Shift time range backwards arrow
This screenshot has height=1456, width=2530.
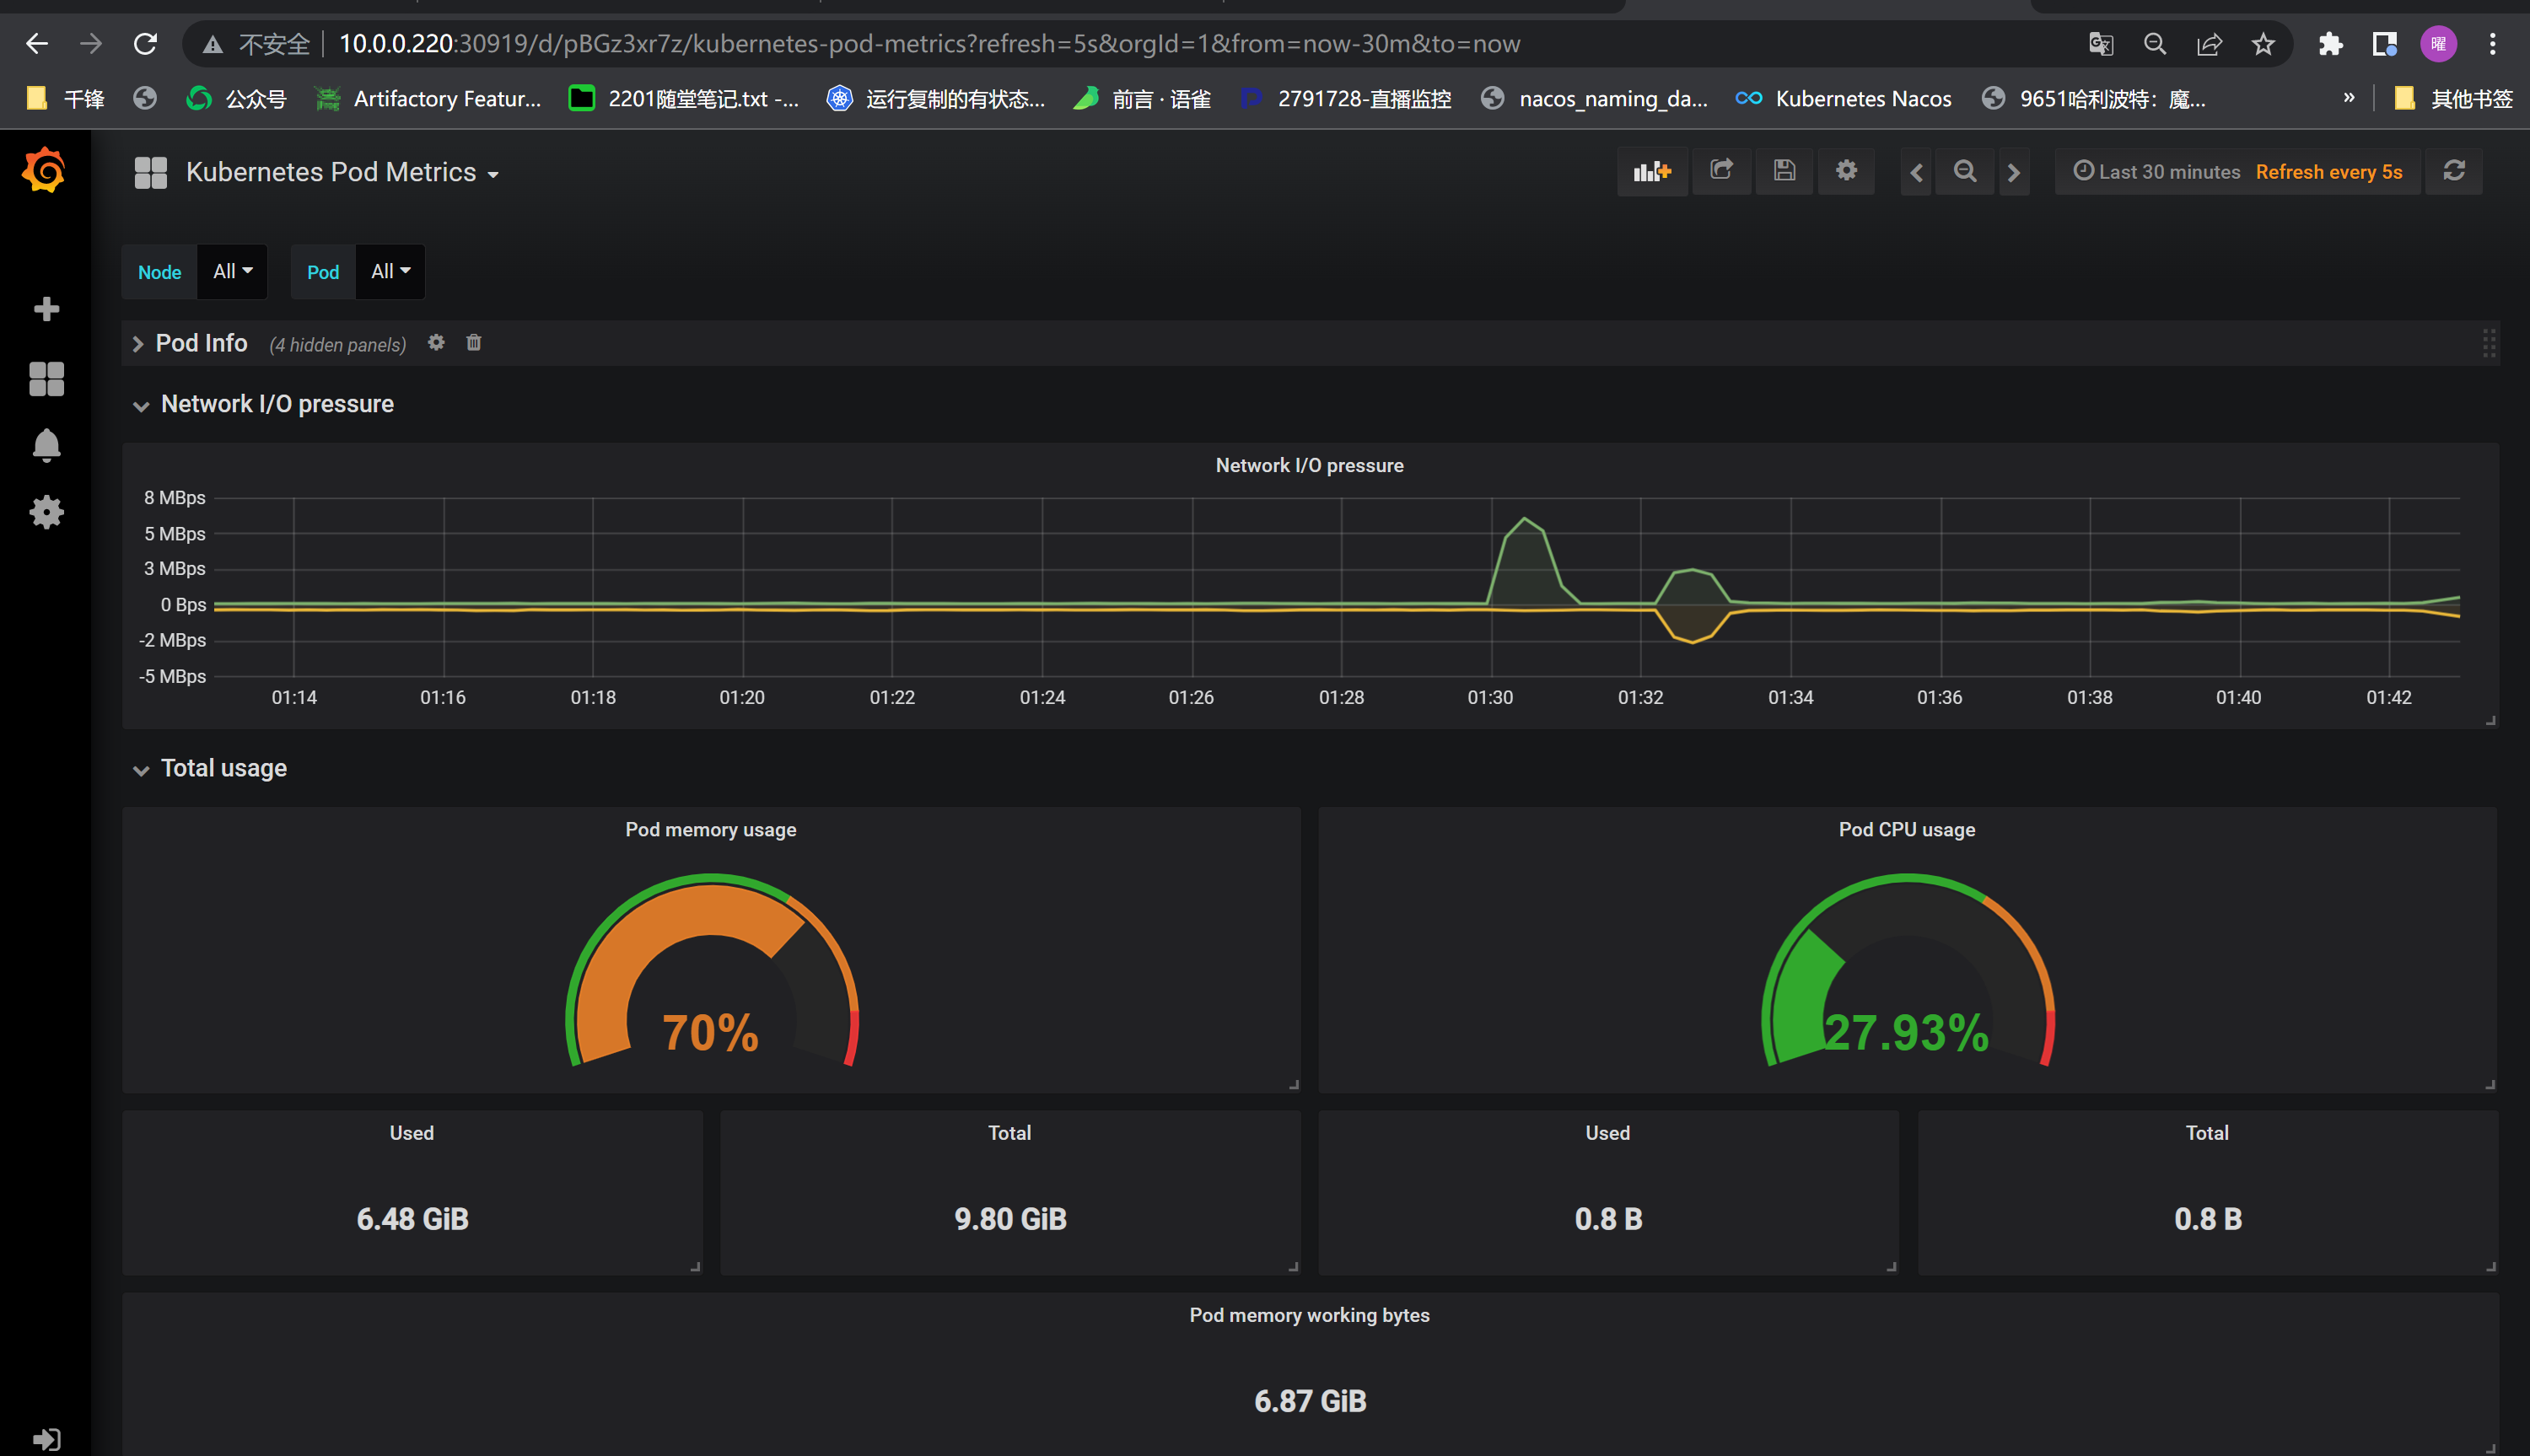tap(1916, 172)
